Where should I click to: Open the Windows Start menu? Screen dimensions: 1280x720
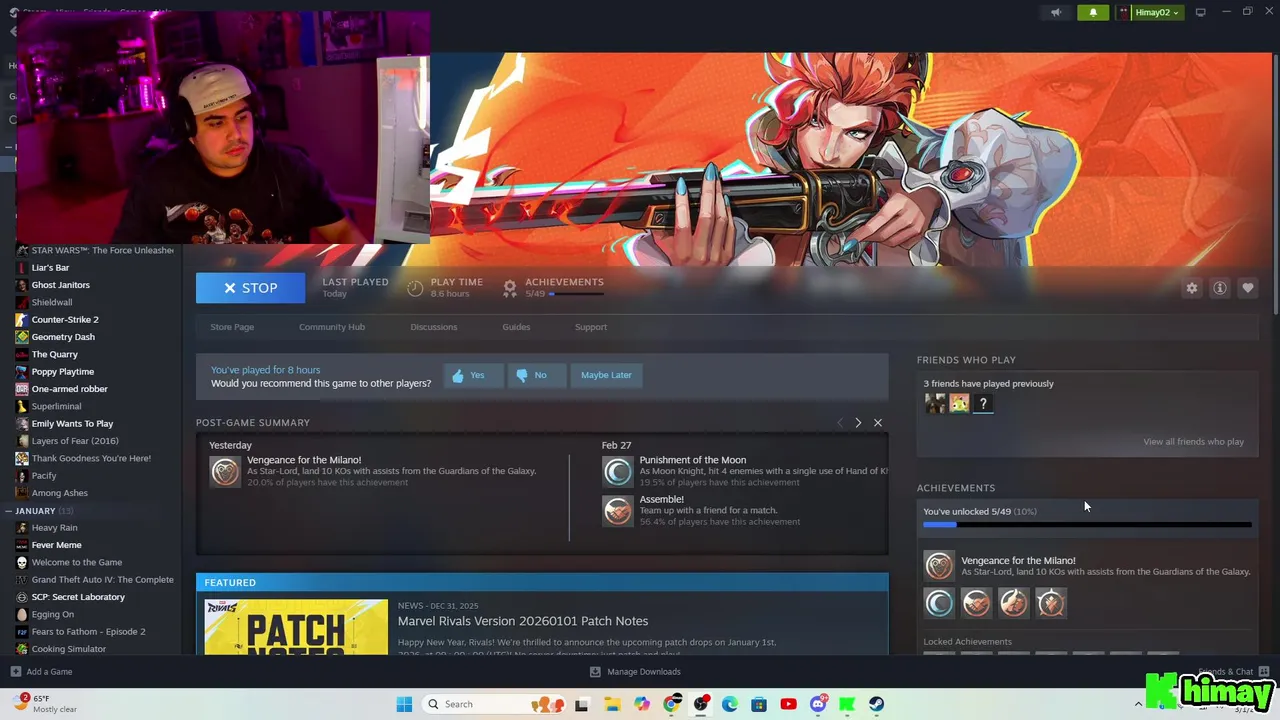pyautogui.click(x=404, y=704)
